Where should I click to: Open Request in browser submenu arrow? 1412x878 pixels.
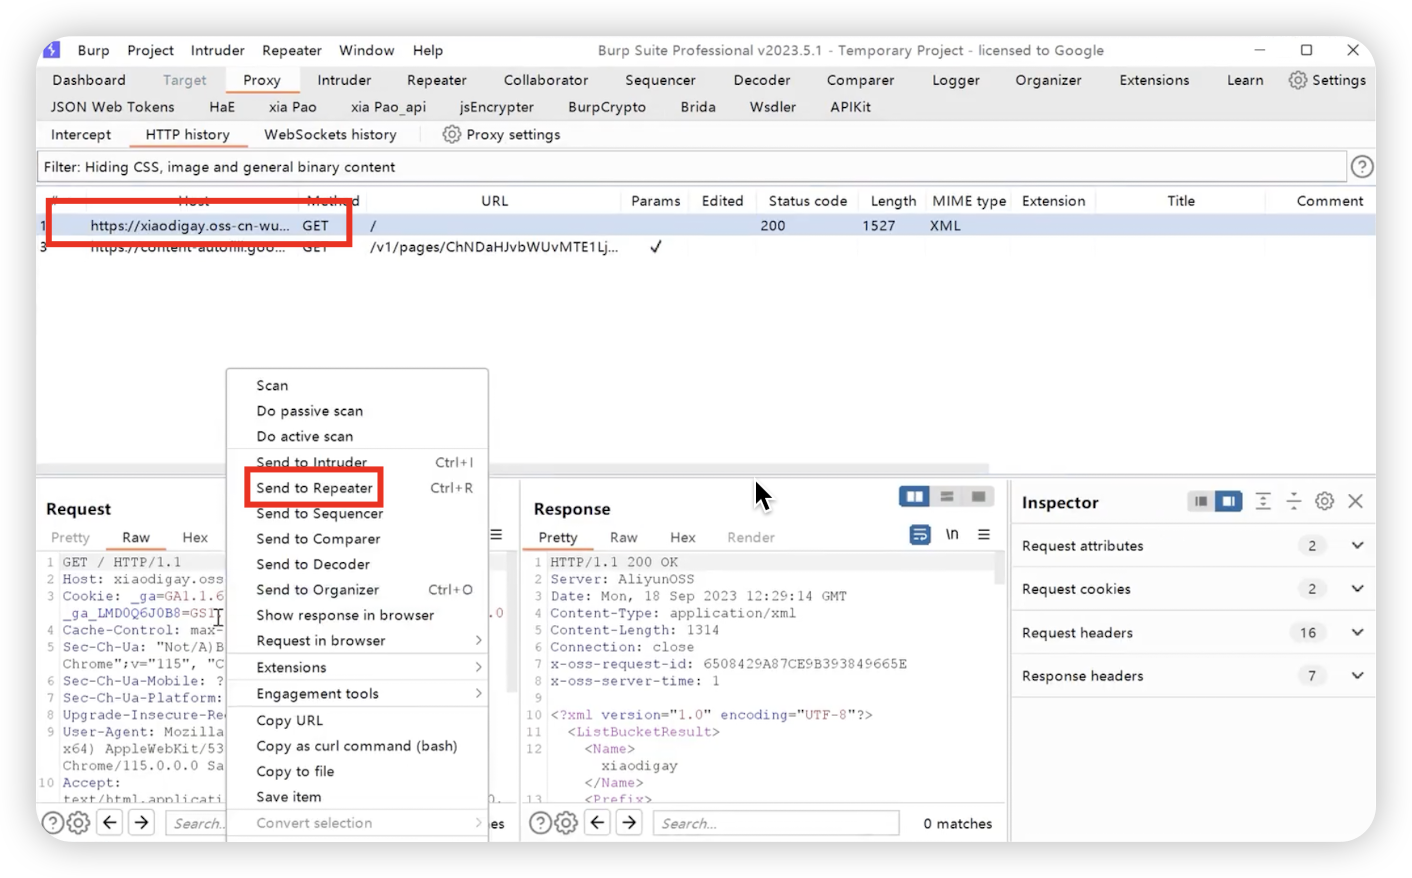coord(478,641)
